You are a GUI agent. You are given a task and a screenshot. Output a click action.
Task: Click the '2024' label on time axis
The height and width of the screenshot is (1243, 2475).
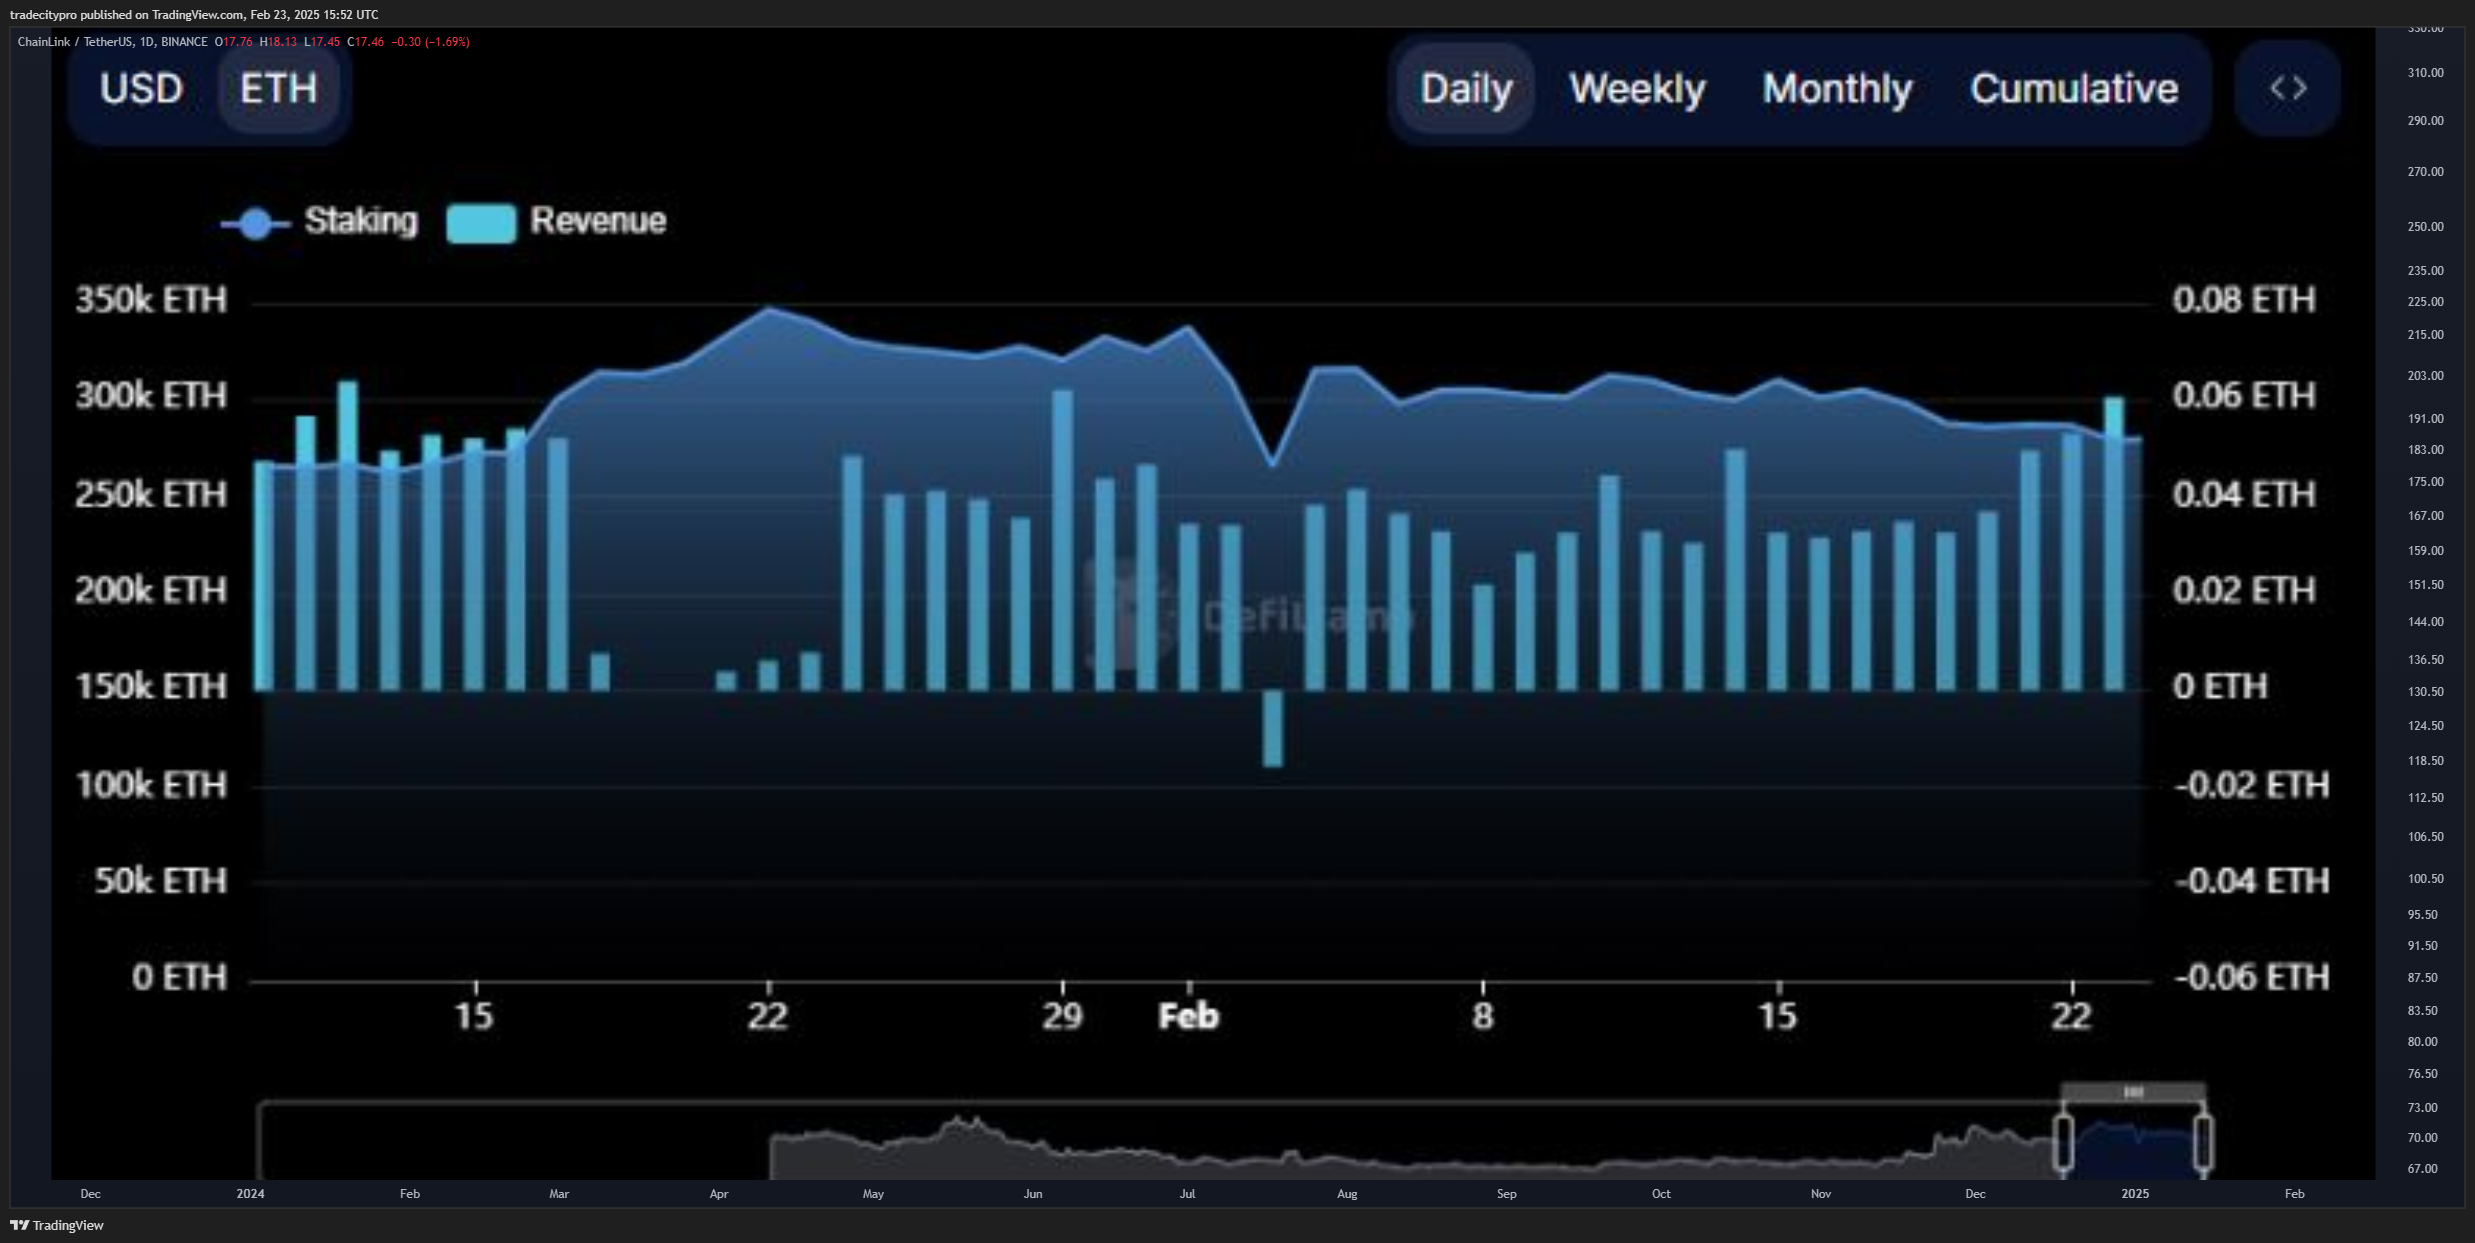[x=250, y=1193]
